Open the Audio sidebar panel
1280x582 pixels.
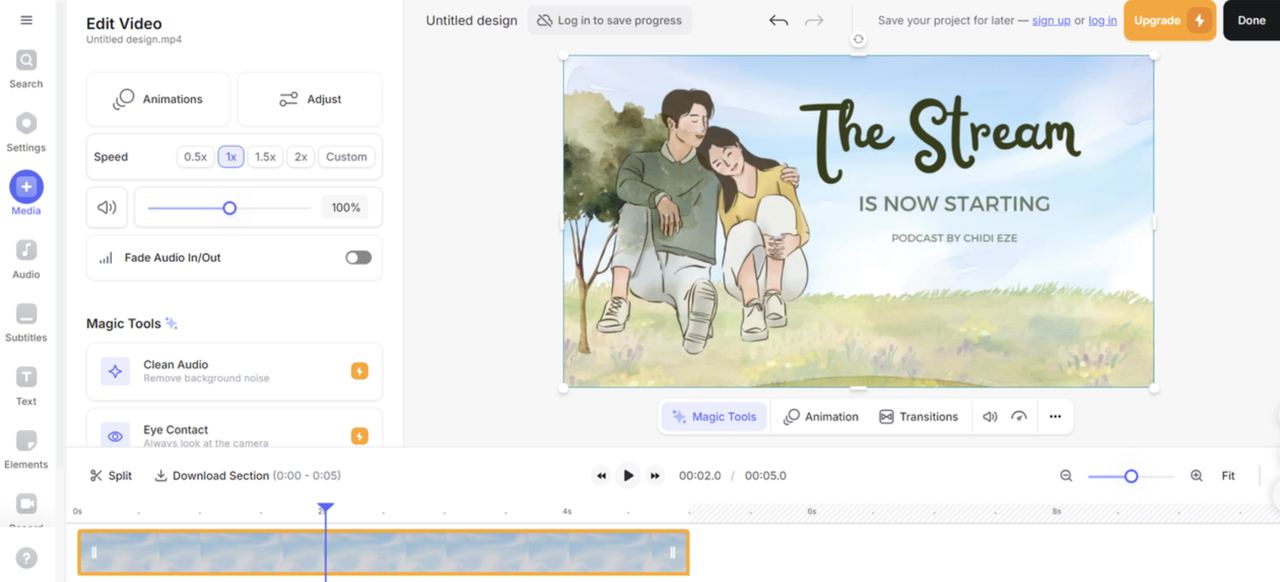click(x=26, y=260)
